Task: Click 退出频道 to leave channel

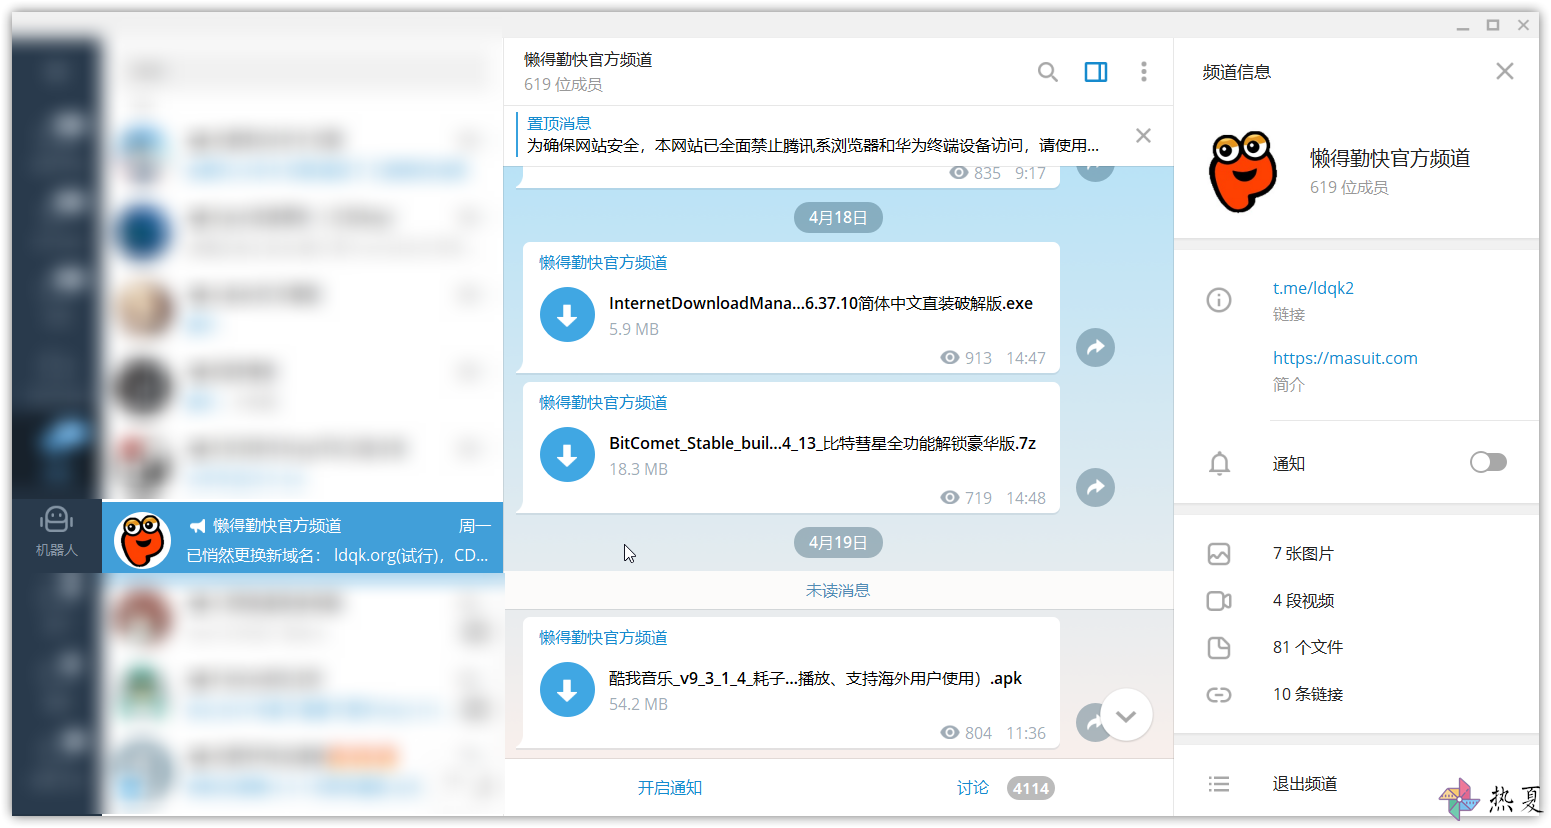Action: (1304, 784)
